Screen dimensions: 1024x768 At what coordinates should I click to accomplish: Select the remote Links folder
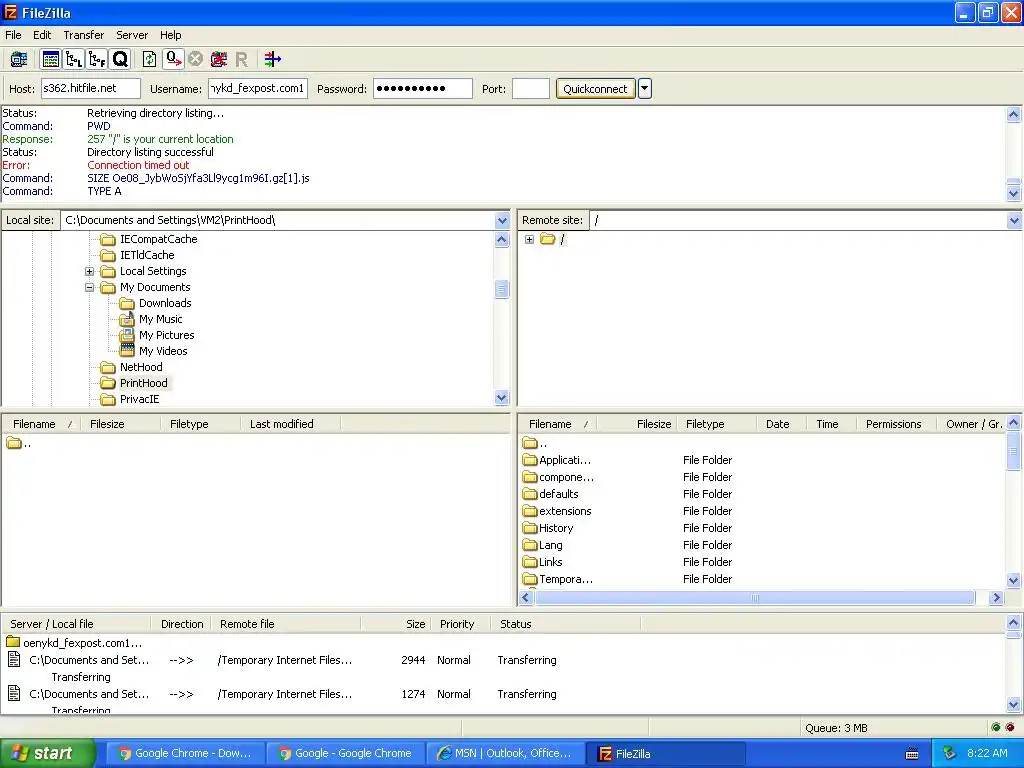click(551, 562)
